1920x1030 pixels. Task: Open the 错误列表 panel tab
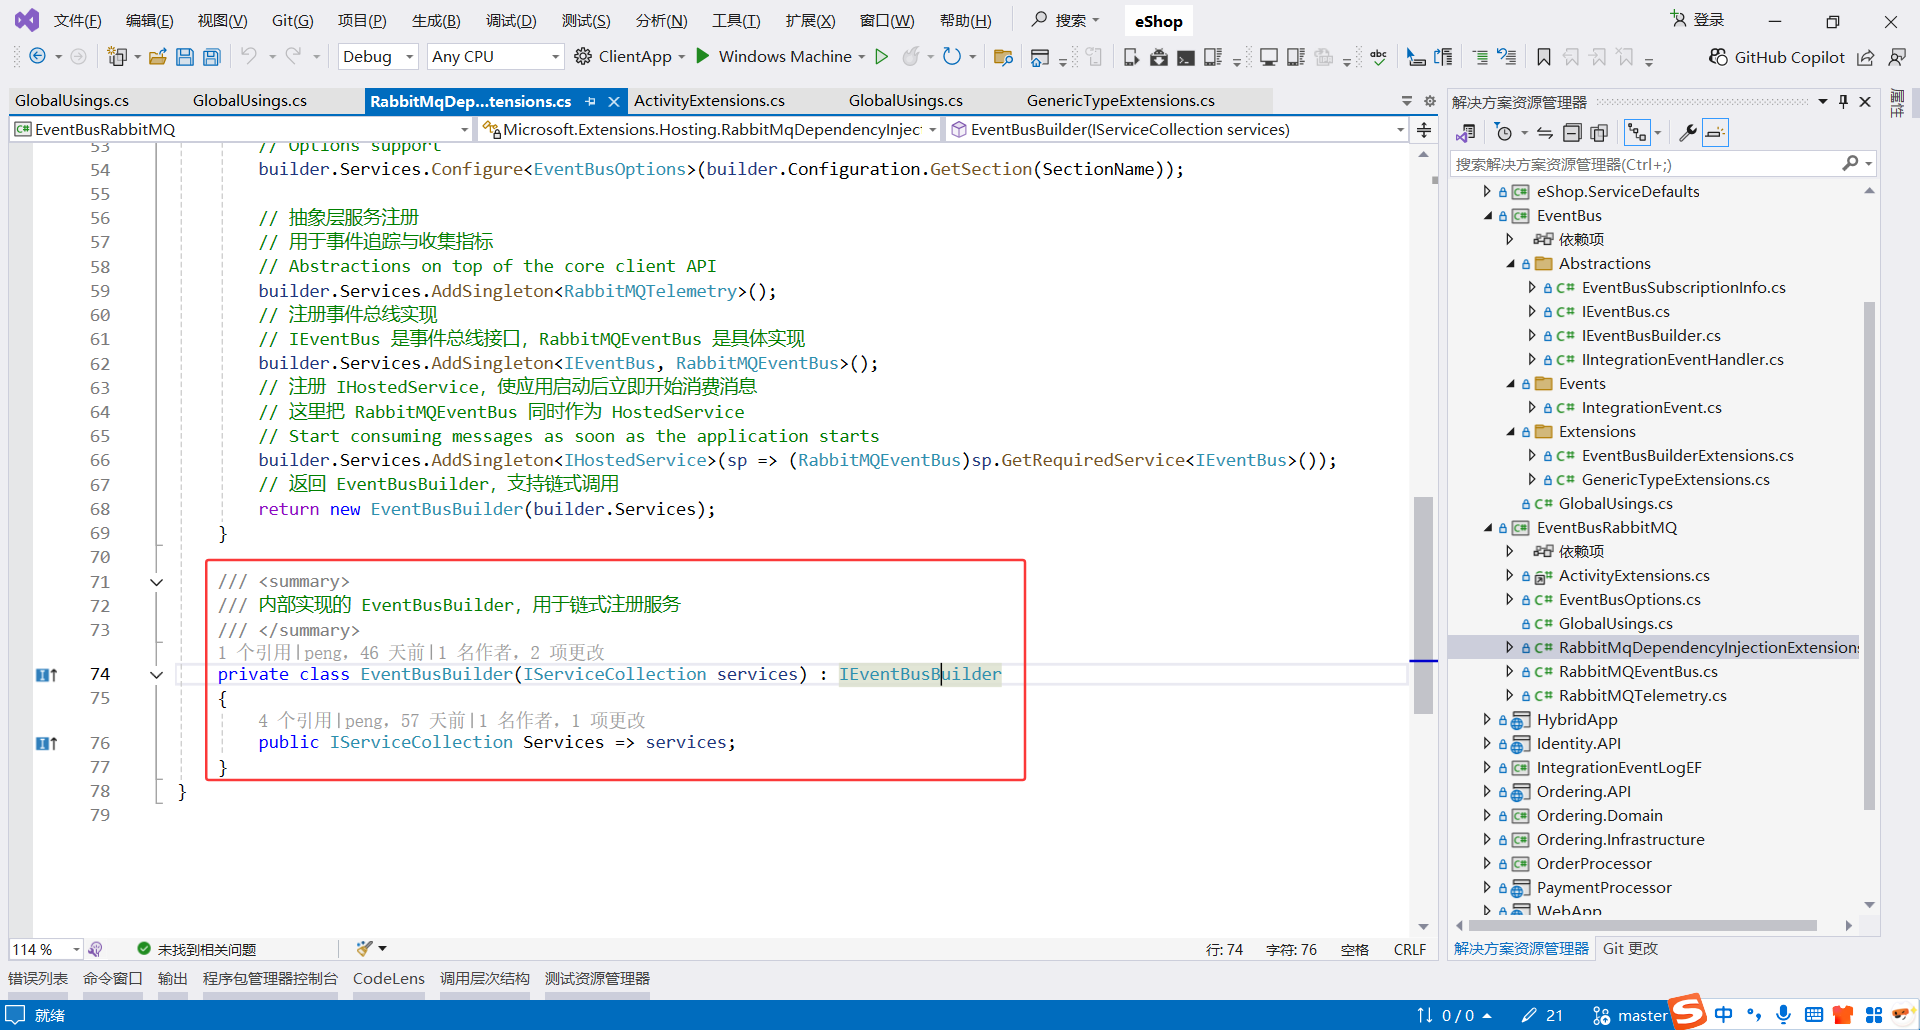click(38, 979)
